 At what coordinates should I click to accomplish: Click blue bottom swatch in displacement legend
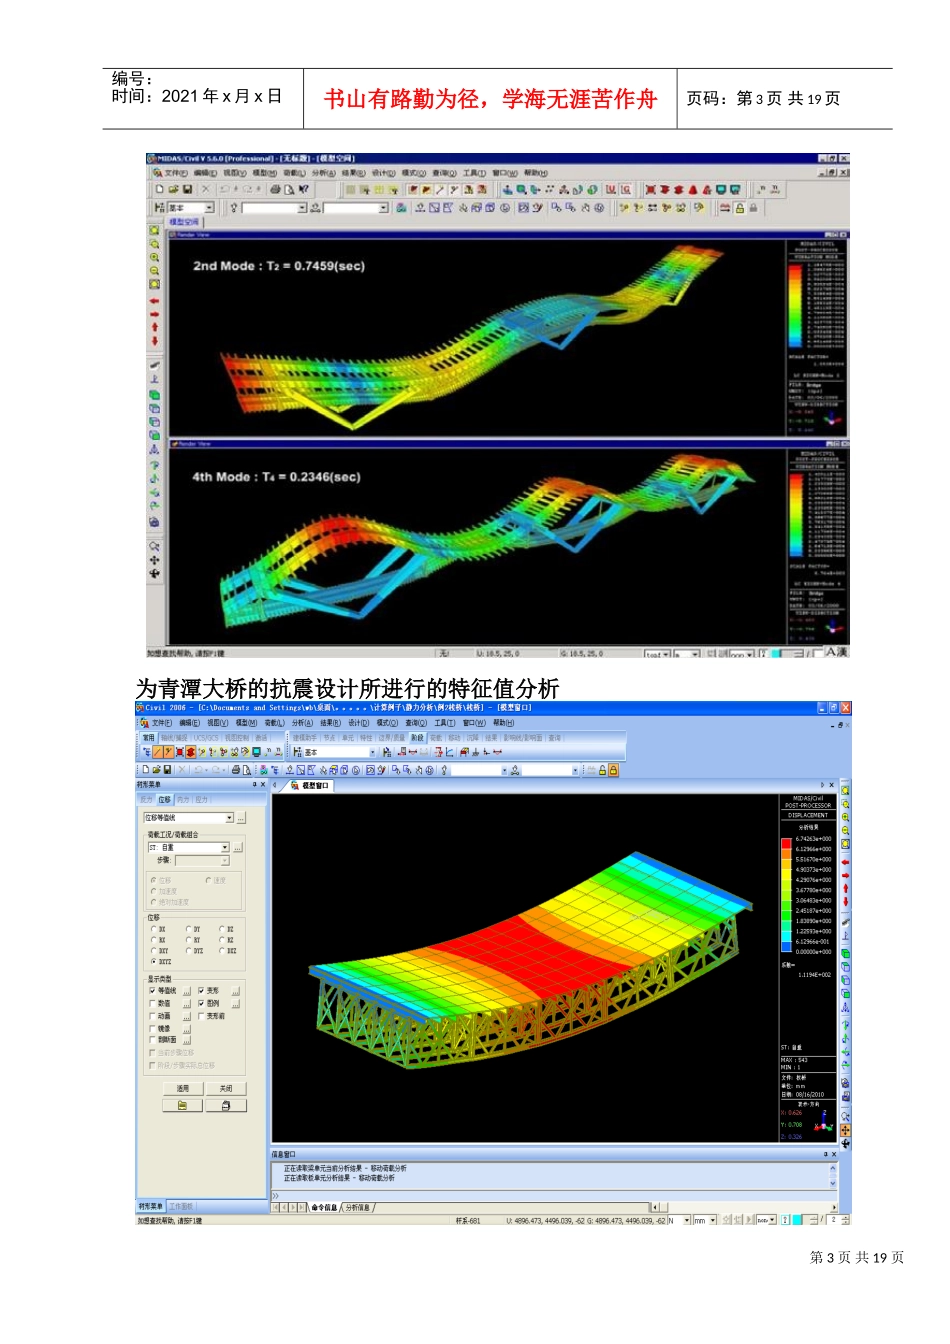786,945
